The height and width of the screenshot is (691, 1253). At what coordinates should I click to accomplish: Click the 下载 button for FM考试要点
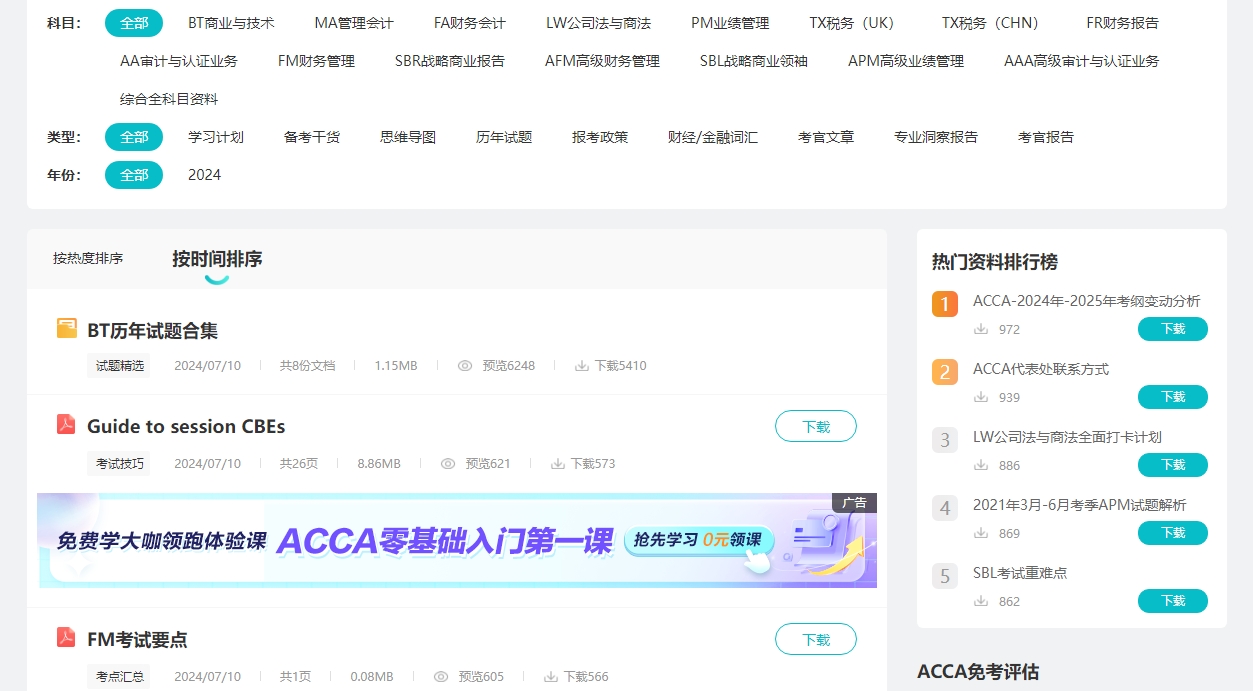coord(815,638)
